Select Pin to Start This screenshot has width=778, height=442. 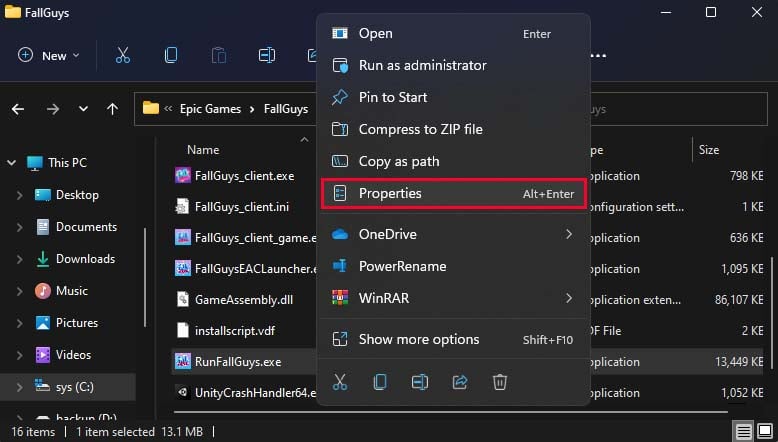[453, 97]
